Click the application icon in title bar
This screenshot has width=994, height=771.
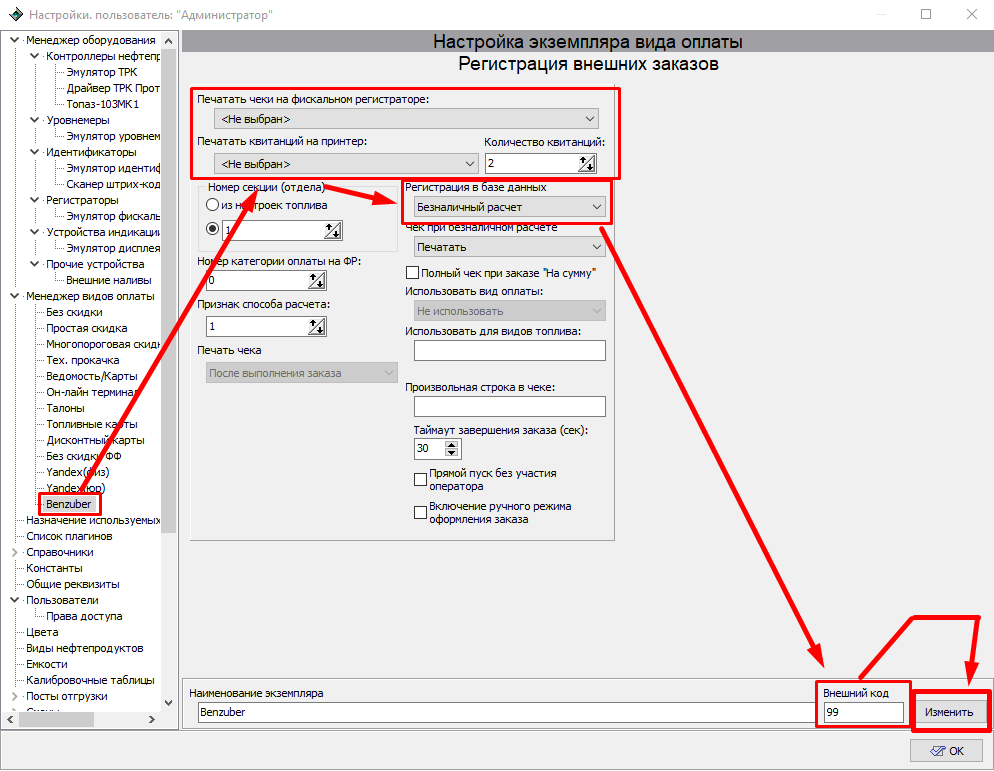pyautogui.click(x=15, y=14)
